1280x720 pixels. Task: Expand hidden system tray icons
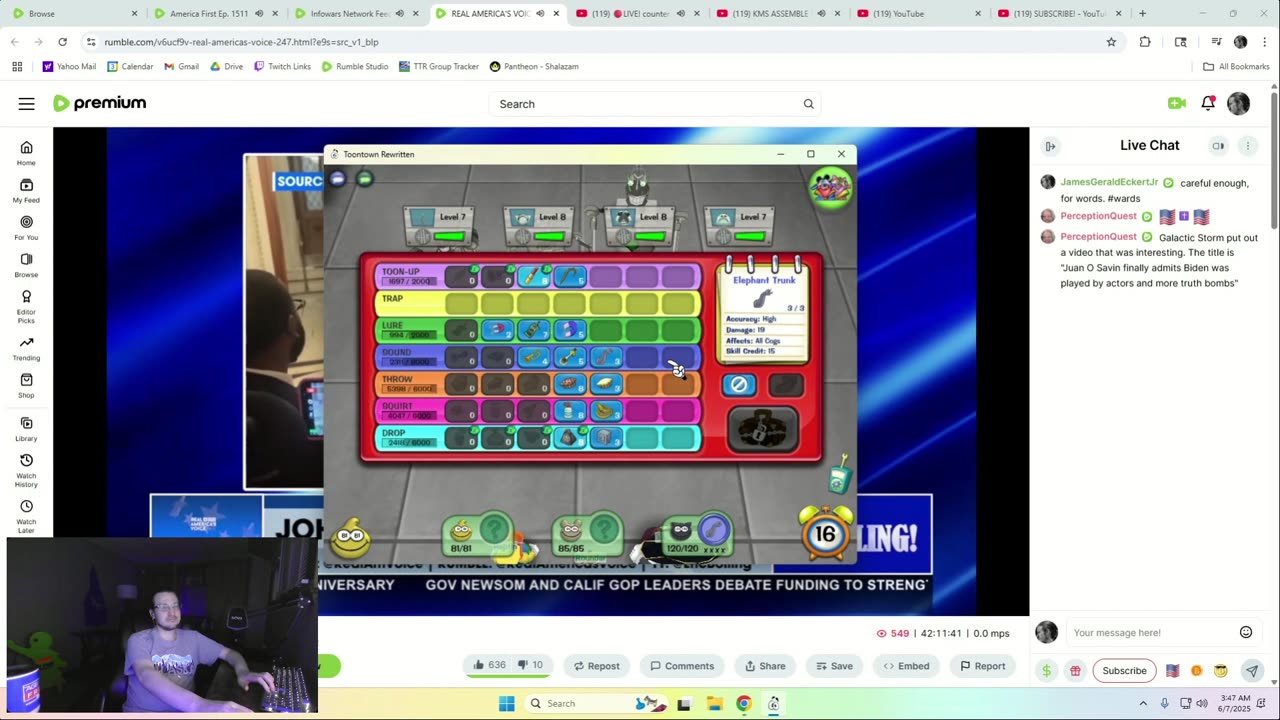click(x=1143, y=703)
